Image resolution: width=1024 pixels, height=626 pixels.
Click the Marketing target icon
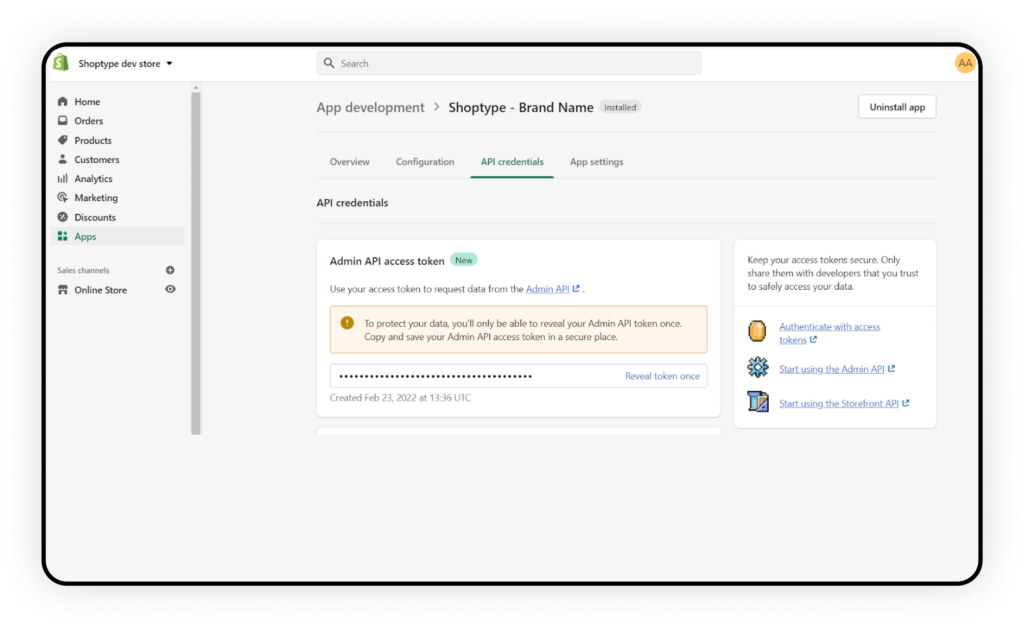(63, 198)
